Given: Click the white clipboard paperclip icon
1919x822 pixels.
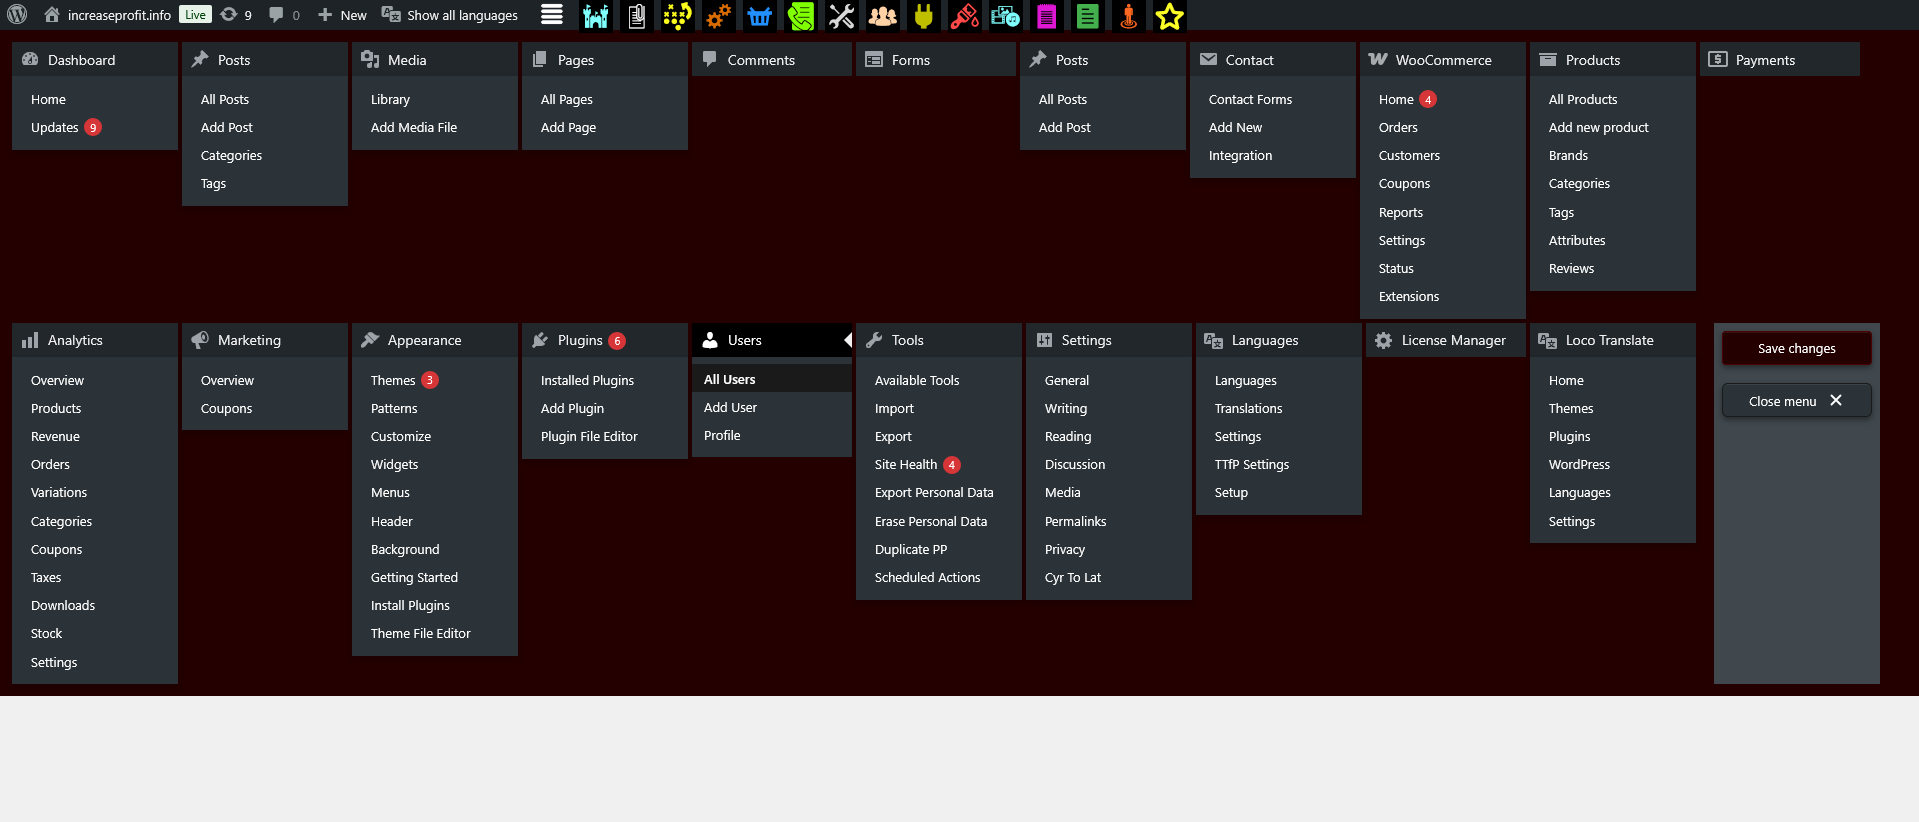Looking at the screenshot, I should coord(636,16).
